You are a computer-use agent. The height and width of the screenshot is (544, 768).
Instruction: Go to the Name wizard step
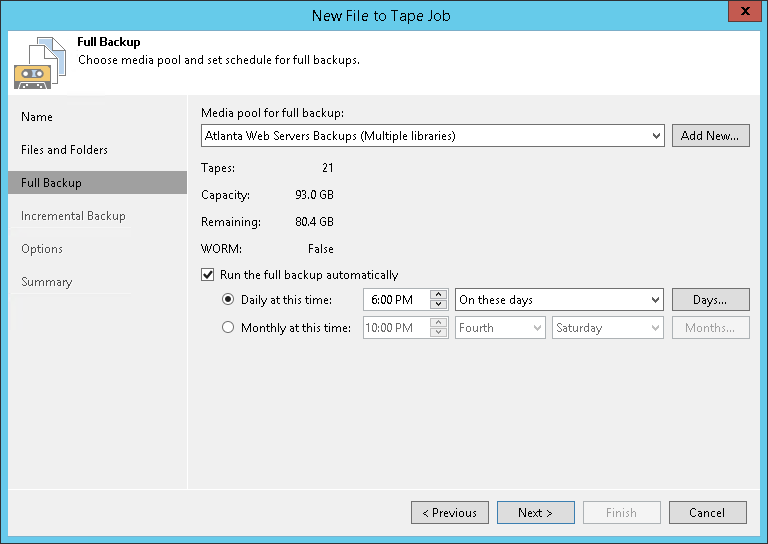click(x=37, y=117)
